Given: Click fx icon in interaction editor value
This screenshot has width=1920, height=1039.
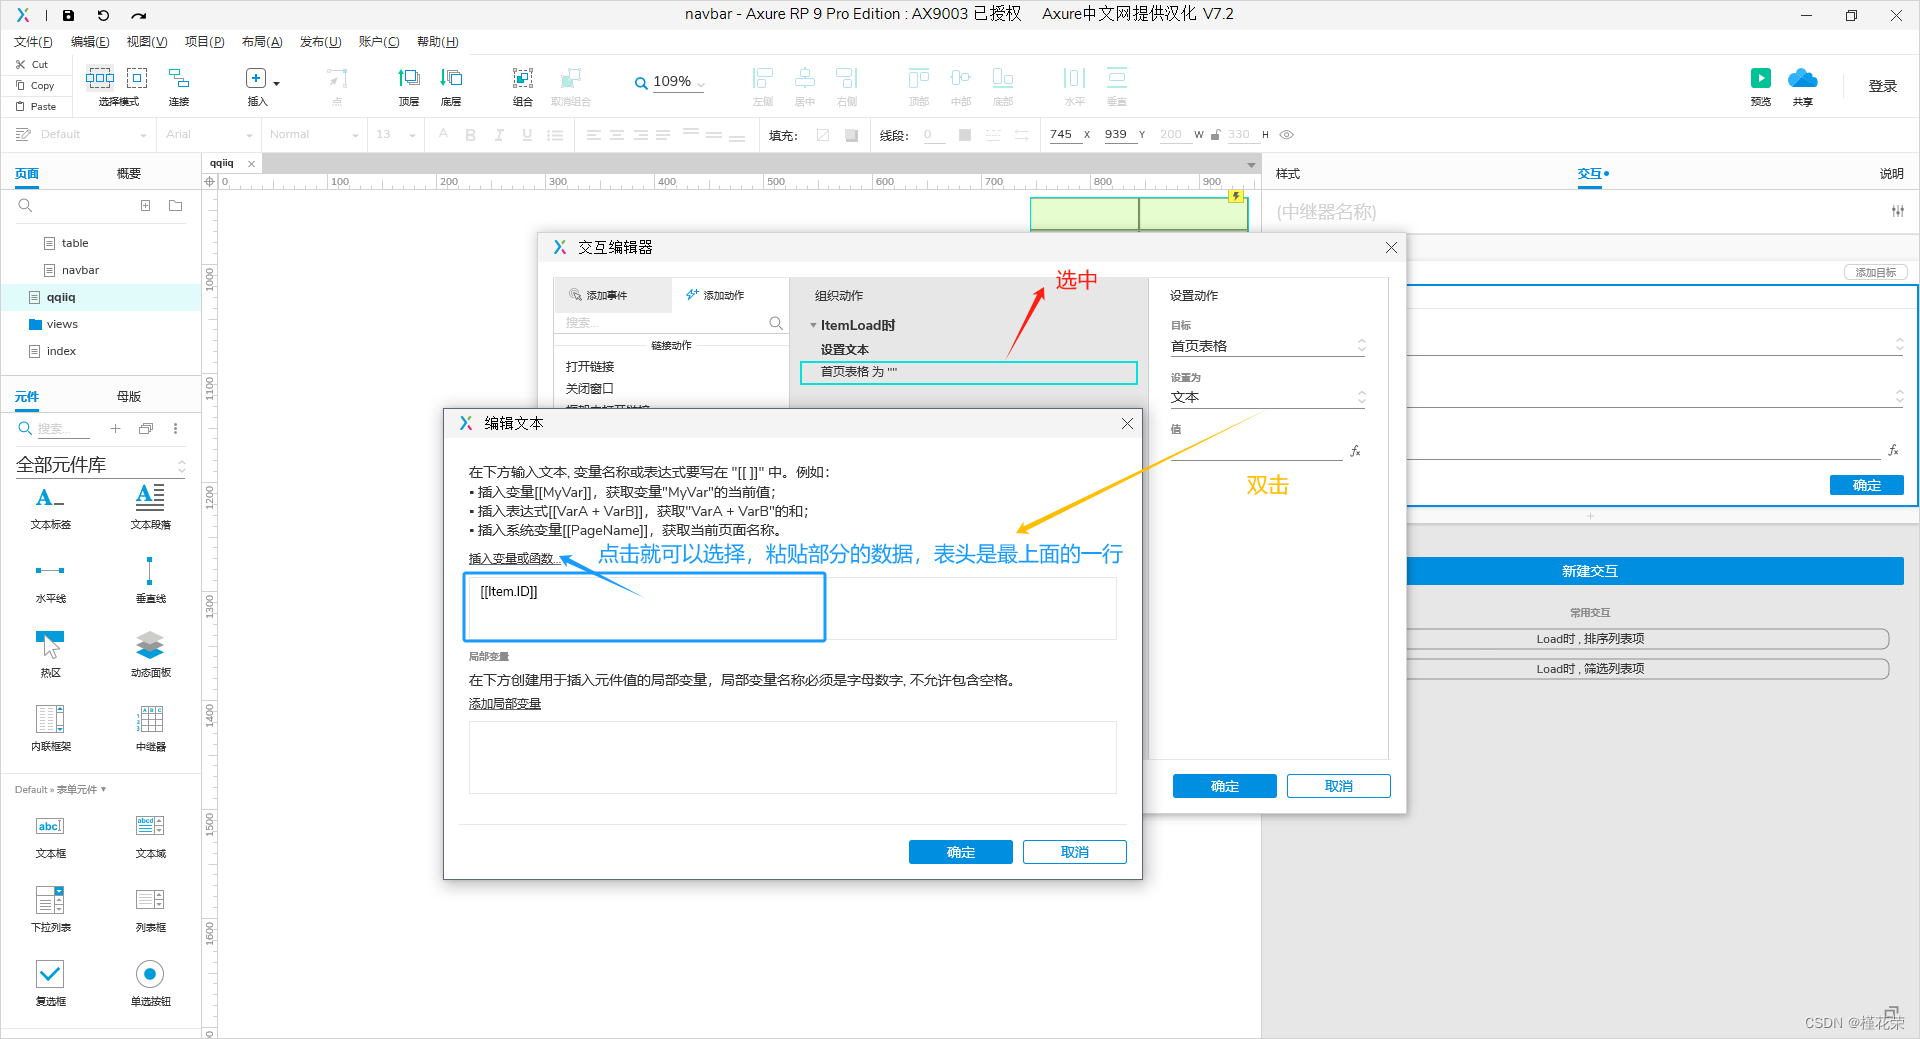Looking at the screenshot, I should pyautogui.click(x=1356, y=452).
